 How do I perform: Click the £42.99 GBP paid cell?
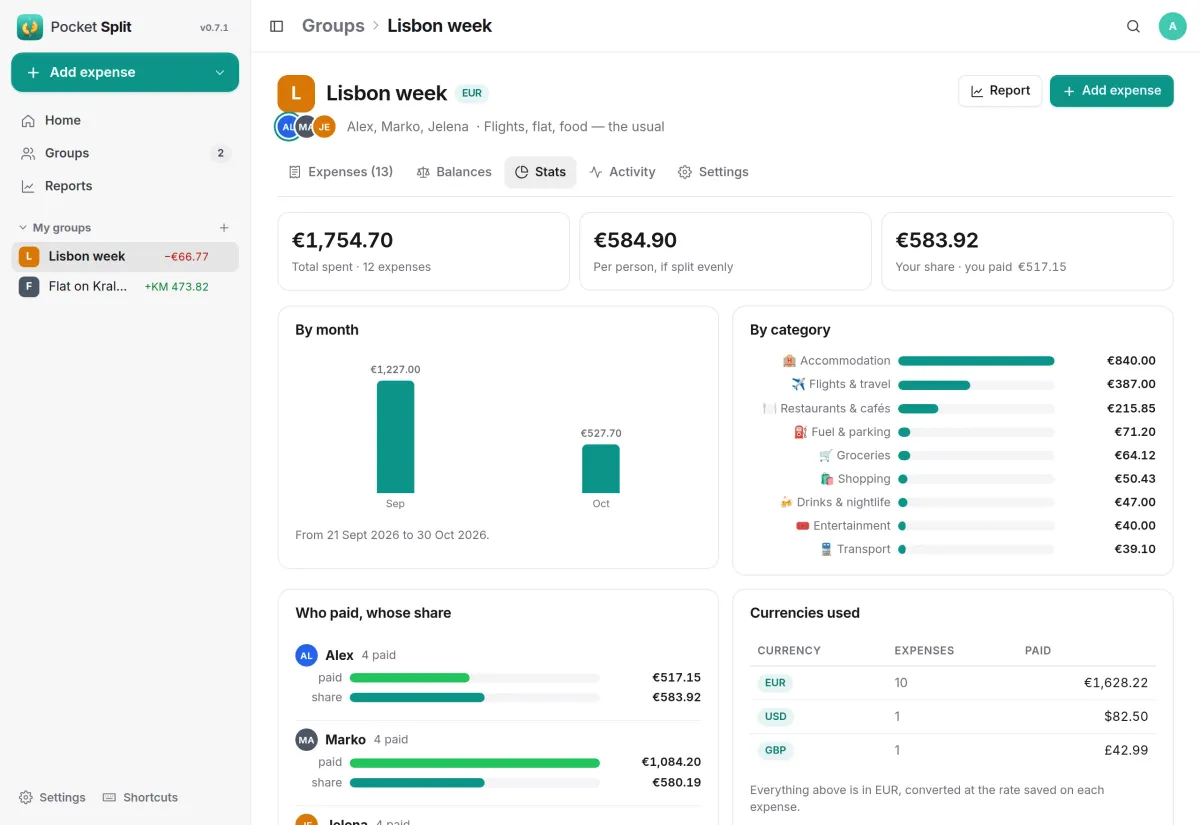tap(1126, 750)
